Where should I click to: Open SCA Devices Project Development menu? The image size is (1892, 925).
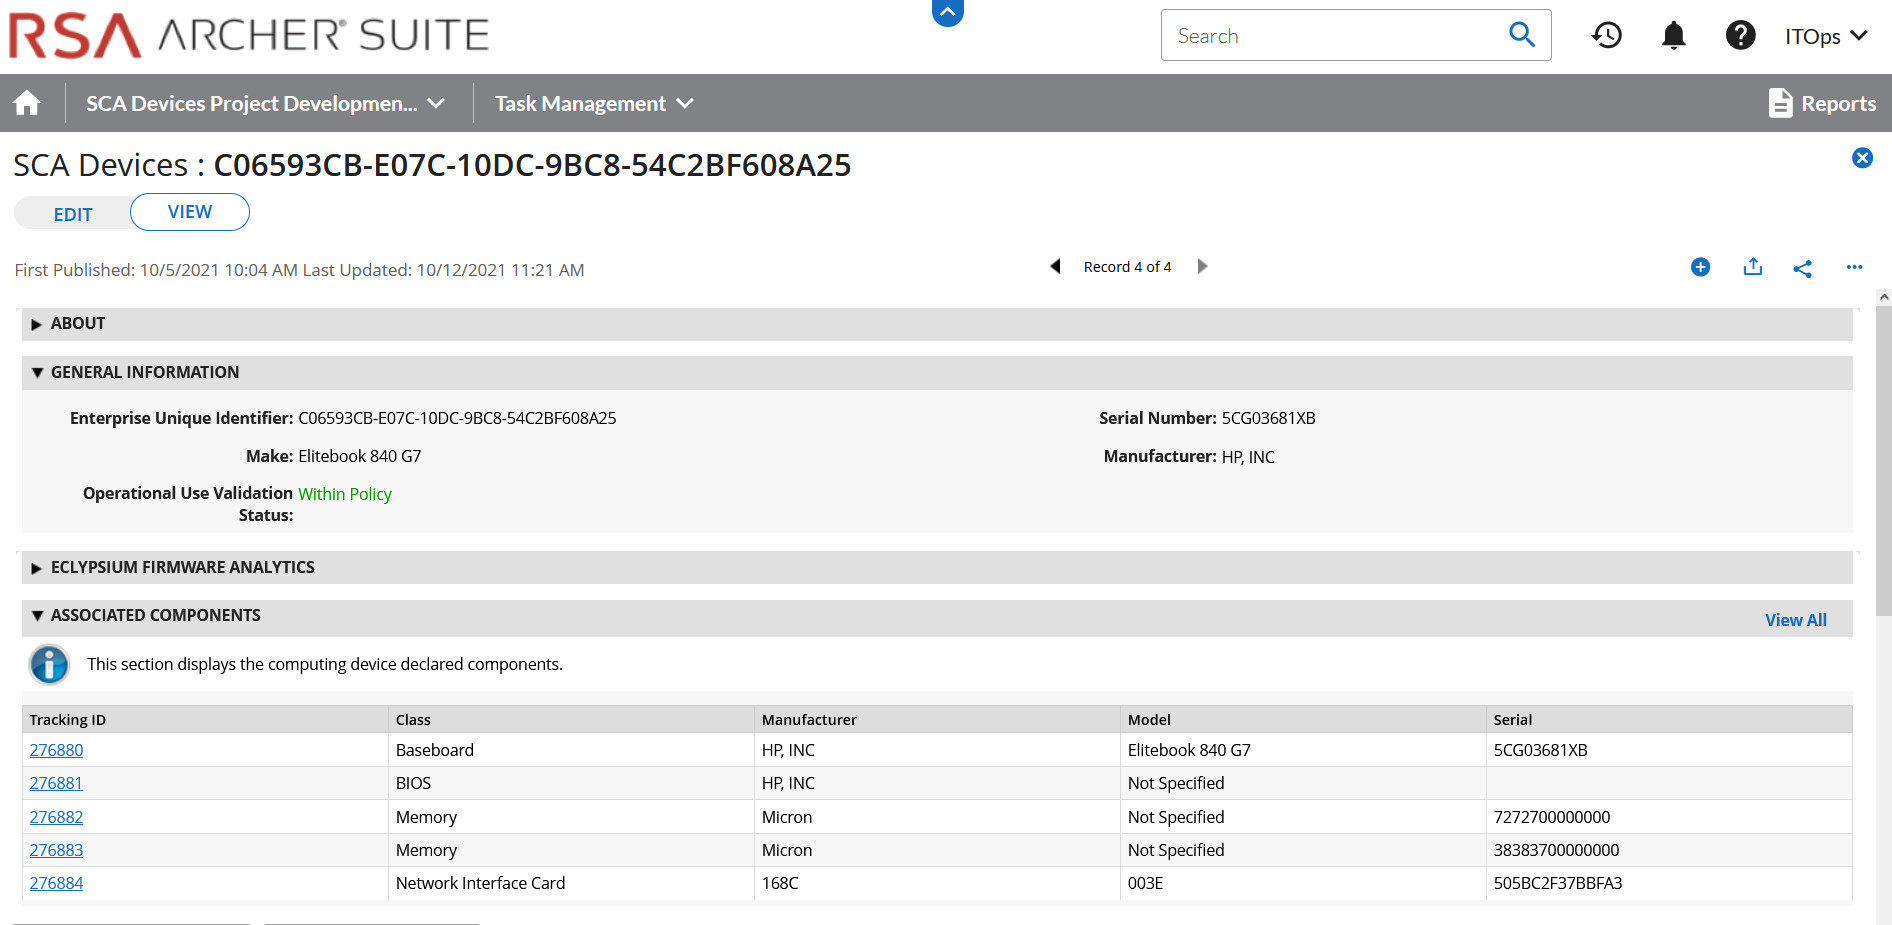(265, 103)
